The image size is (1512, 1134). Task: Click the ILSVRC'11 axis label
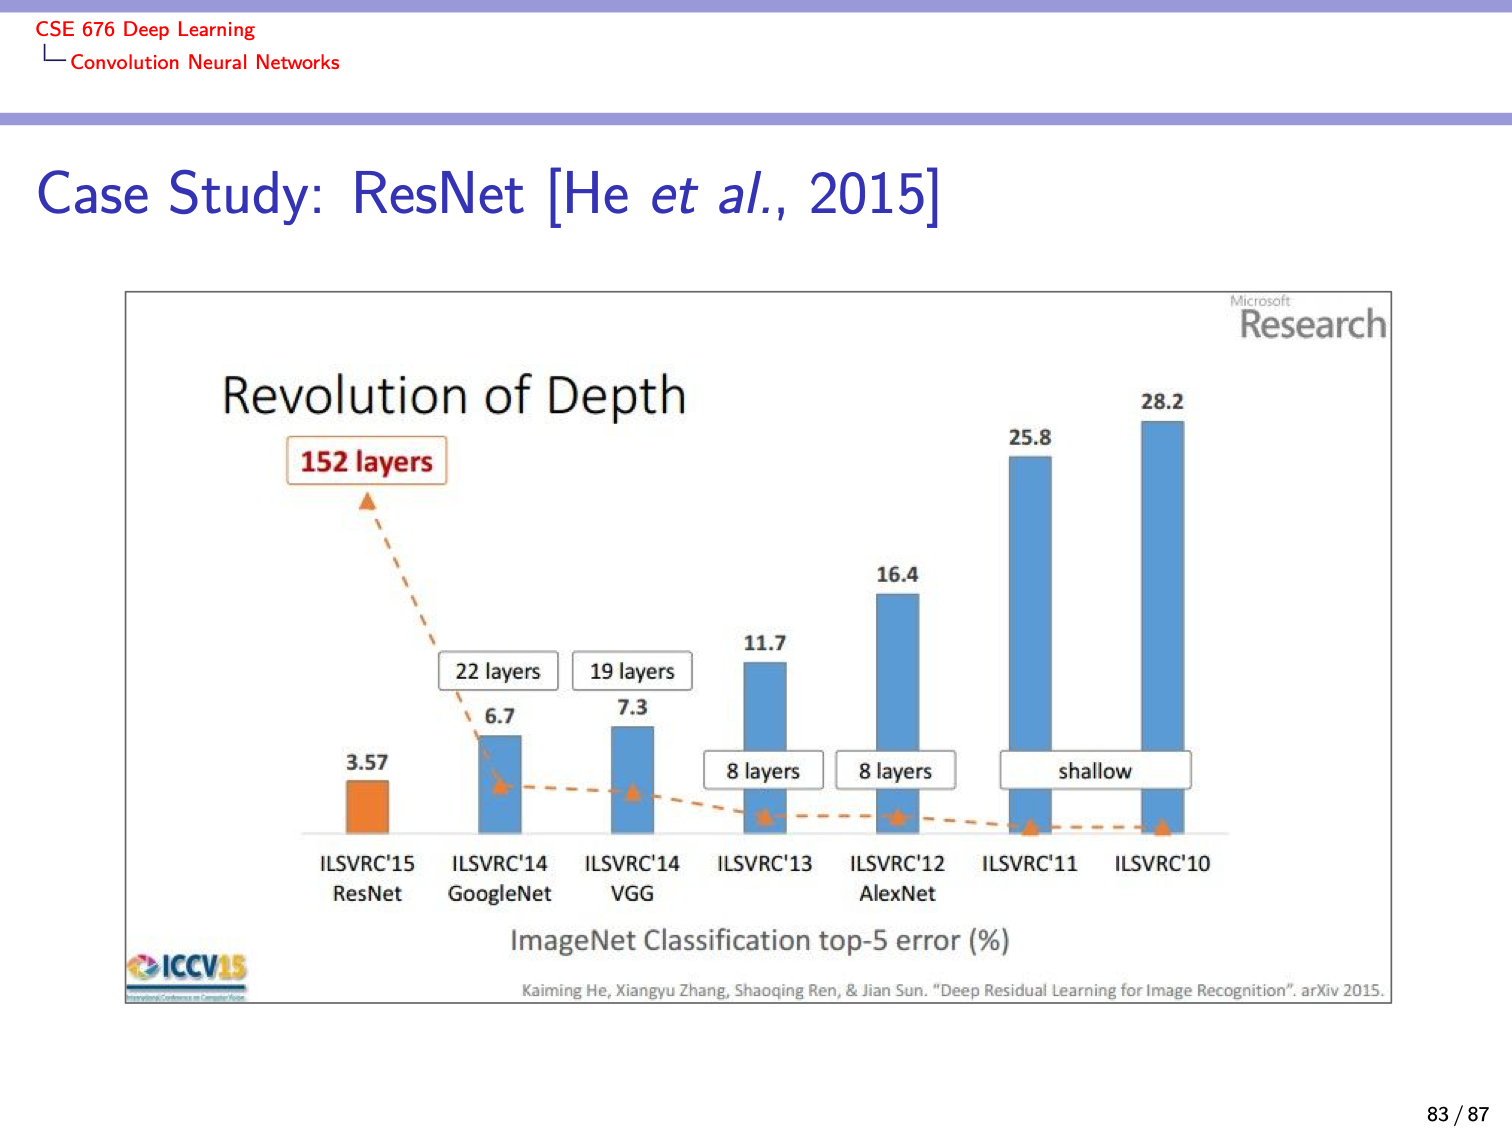pos(1030,863)
